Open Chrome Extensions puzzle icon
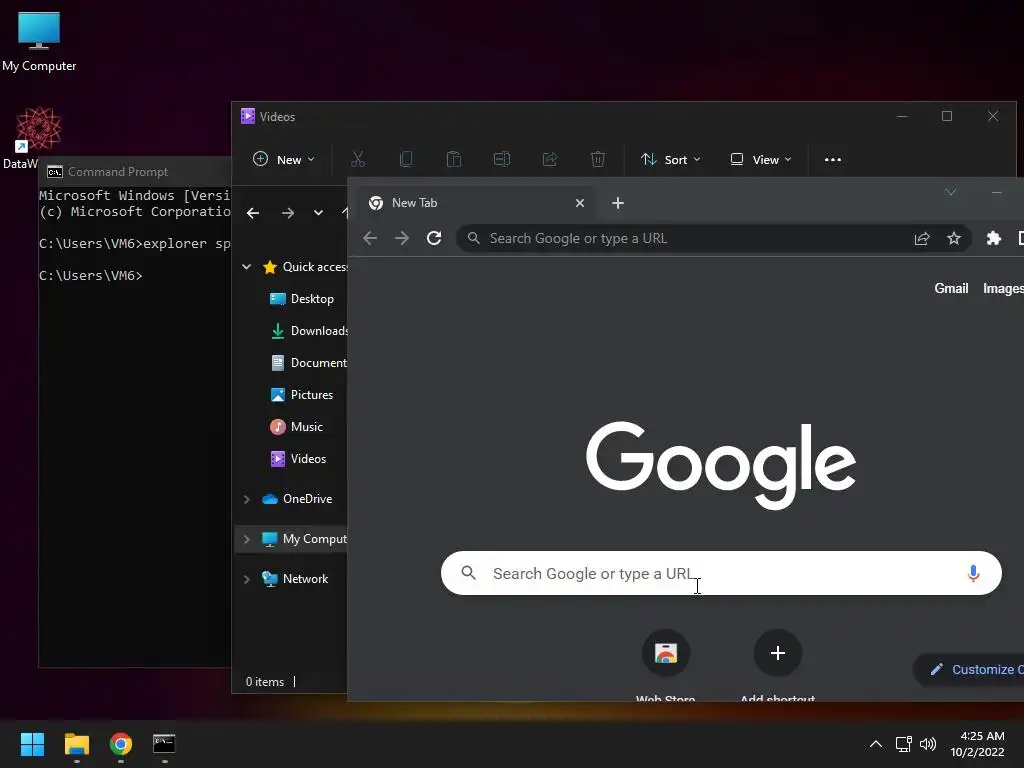The image size is (1024, 768). click(993, 238)
